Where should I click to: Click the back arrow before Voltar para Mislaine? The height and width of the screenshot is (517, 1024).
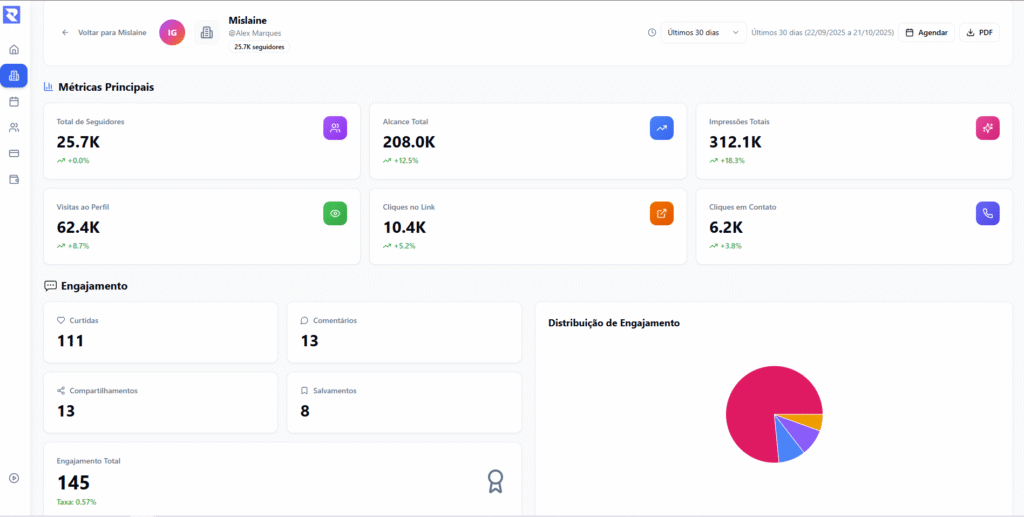pos(65,32)
